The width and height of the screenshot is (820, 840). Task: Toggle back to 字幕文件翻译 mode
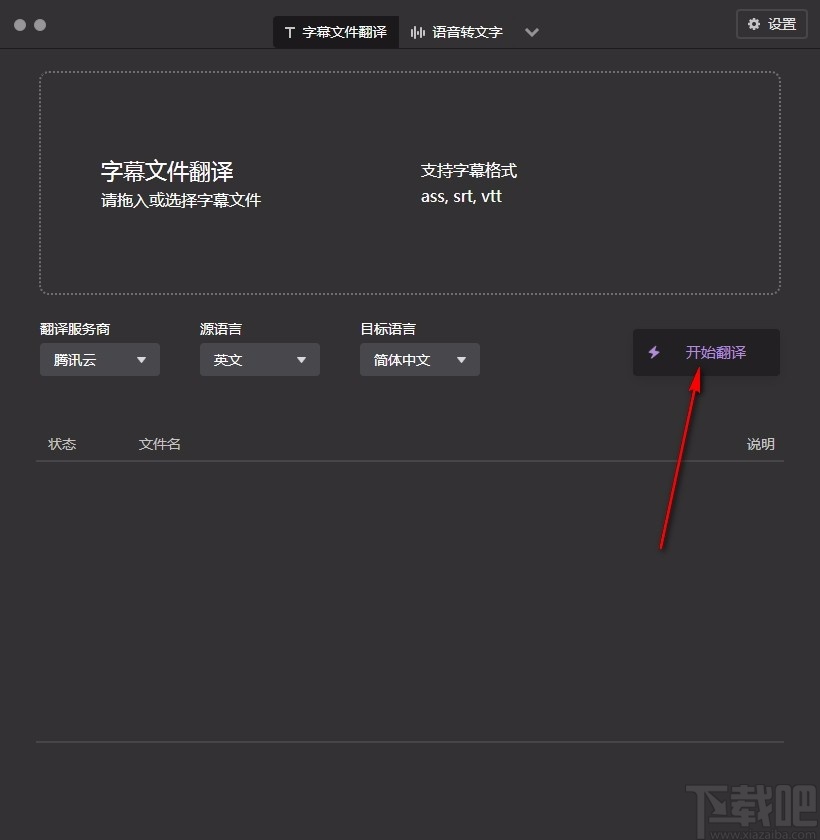click(335, 31)
